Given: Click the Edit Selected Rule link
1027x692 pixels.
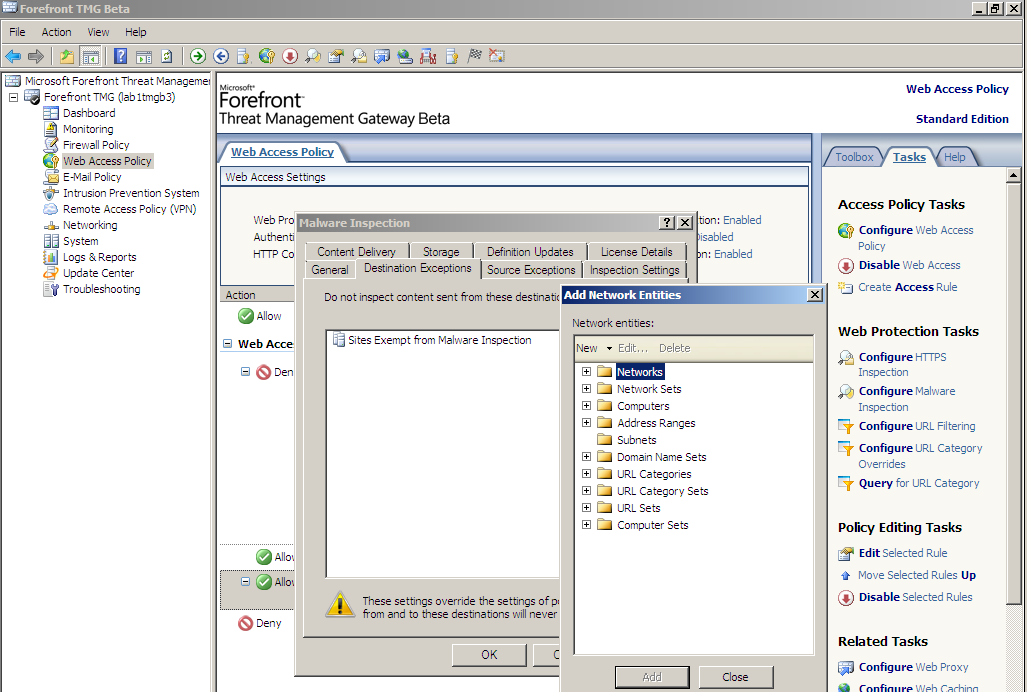Looking at the screenshot, I should tap(903, 553).
